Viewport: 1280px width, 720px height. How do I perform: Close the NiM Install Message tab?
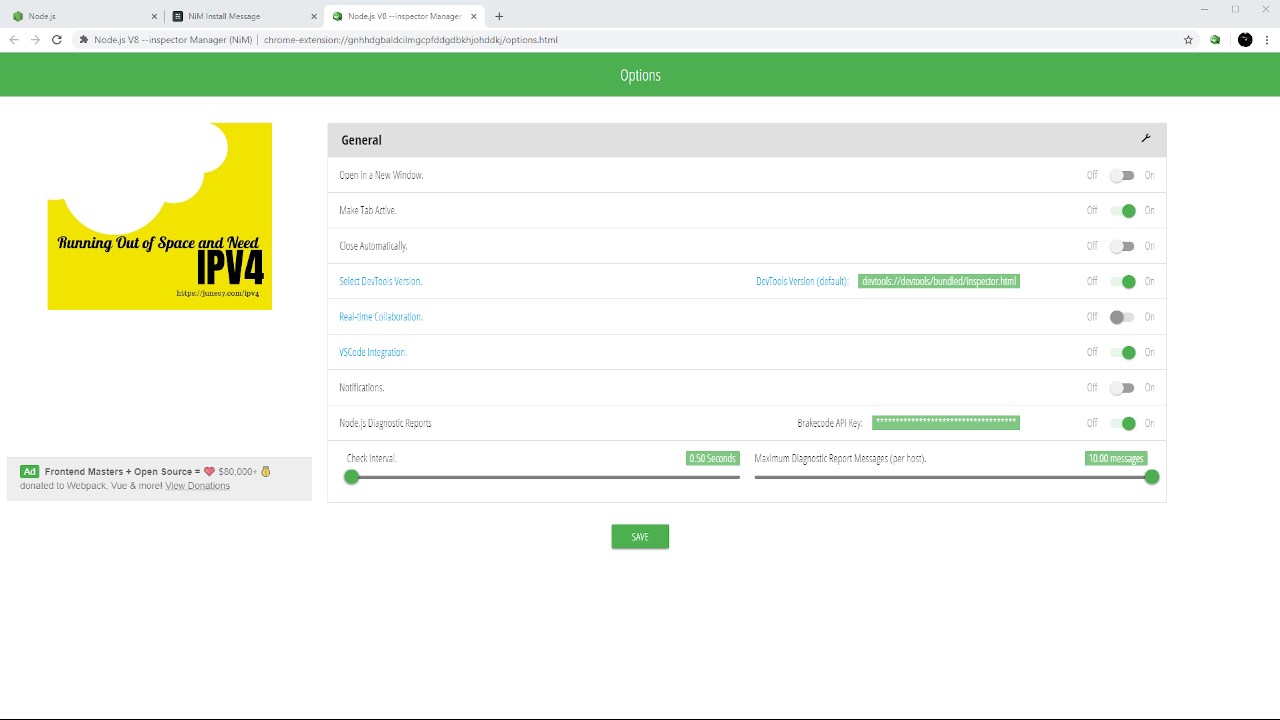click(x=314, y=16)
